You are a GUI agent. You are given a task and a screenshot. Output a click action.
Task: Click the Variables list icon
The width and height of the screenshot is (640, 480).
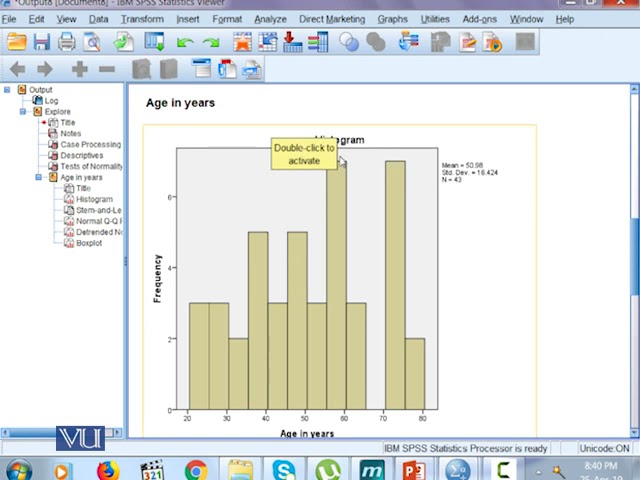click(x=318, y=42)
